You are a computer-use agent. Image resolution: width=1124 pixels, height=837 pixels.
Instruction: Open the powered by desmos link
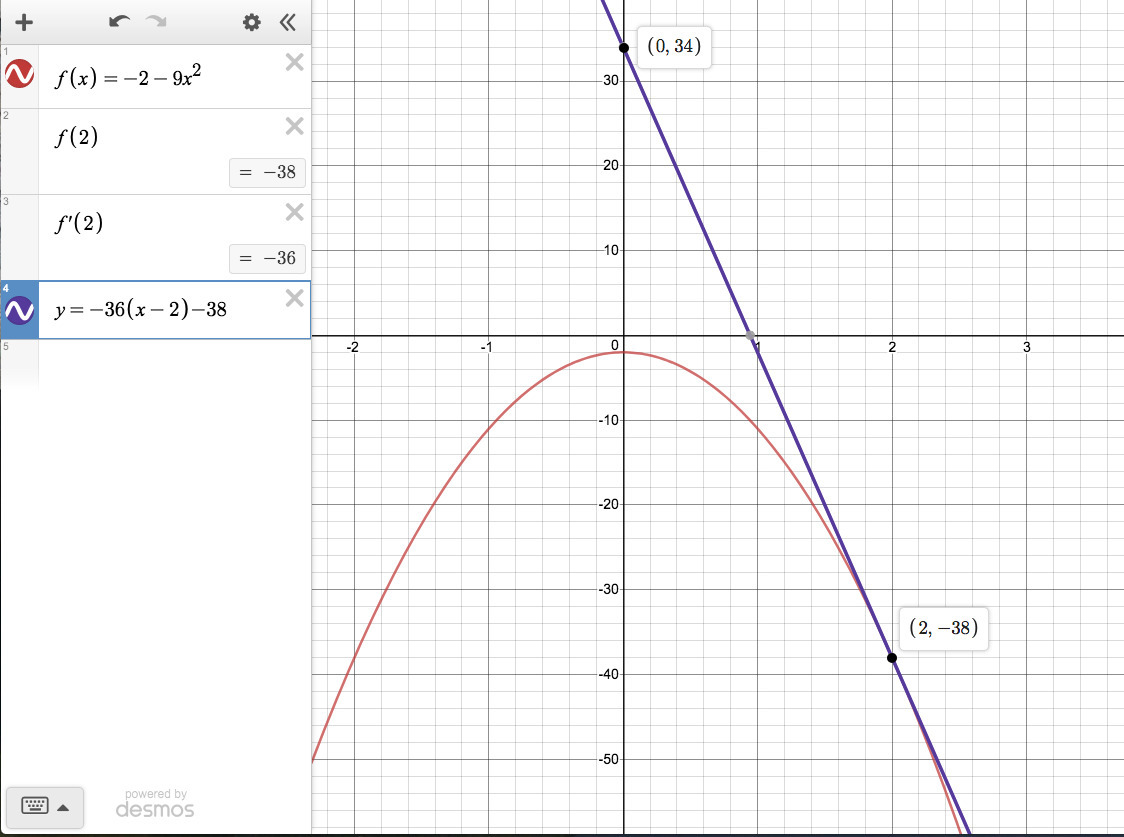click(155, 803)
